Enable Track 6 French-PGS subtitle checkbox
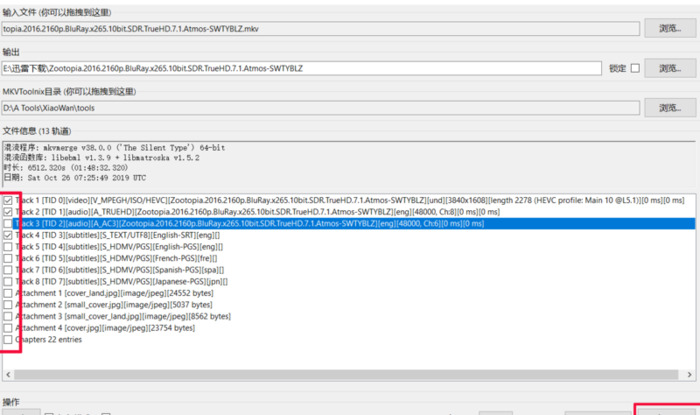 point(10,259)
